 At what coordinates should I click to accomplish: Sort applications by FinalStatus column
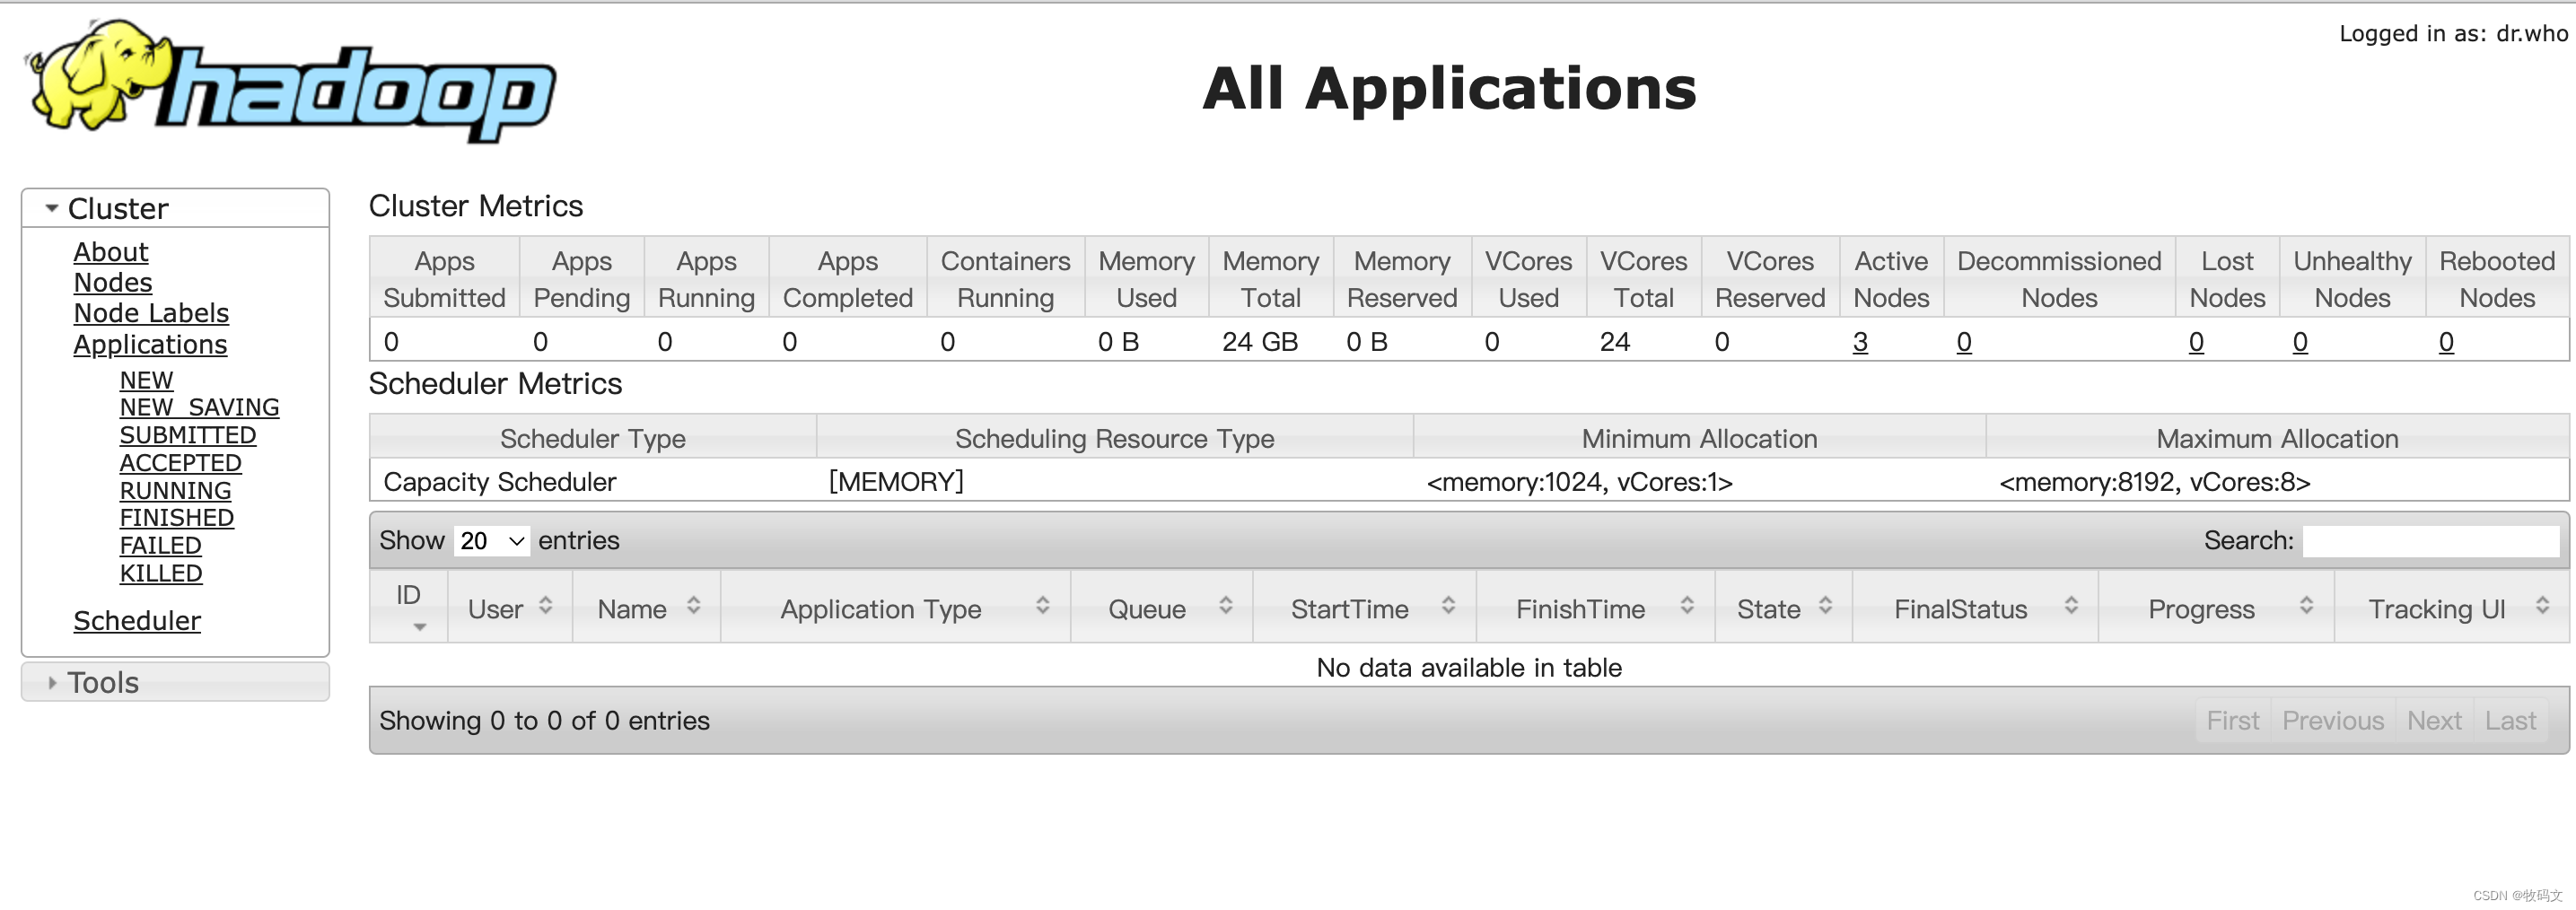coord(1976,608)
